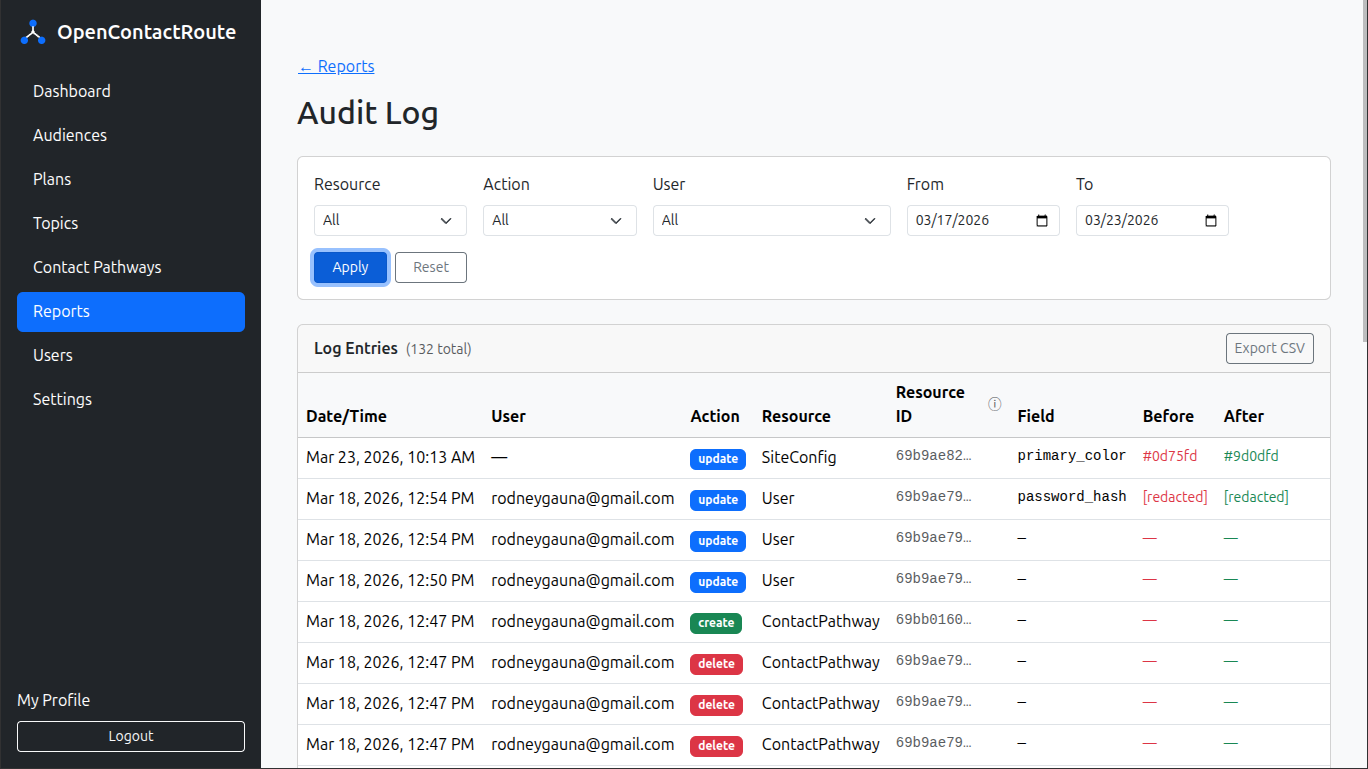Follow the back to Reports link
This screenshot has width=1368, height=769.
336,66
